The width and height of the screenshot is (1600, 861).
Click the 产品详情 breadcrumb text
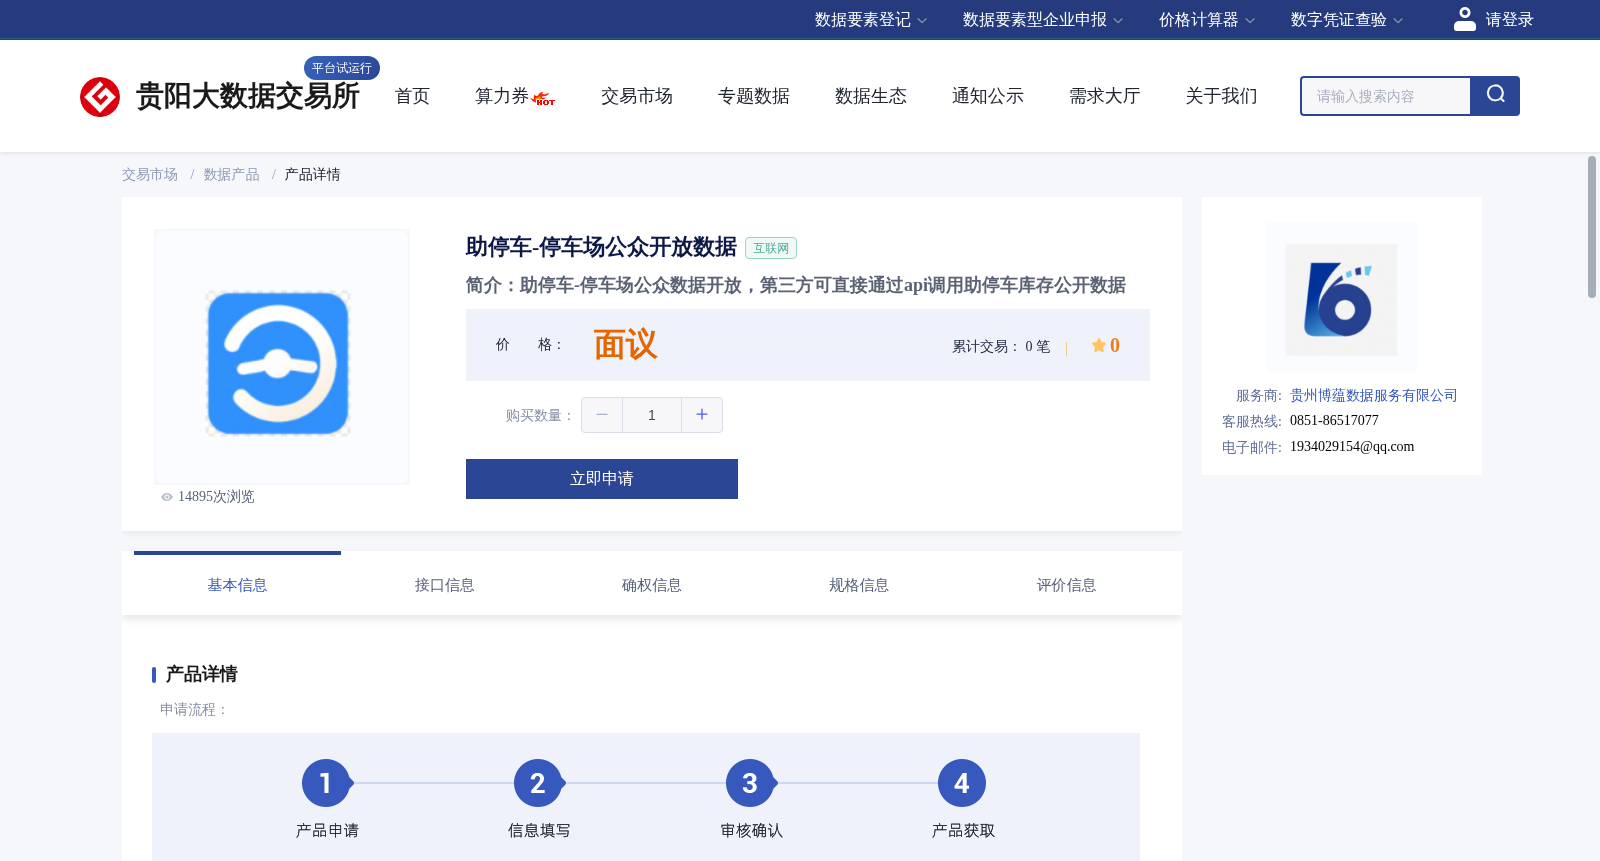[313, 175]
